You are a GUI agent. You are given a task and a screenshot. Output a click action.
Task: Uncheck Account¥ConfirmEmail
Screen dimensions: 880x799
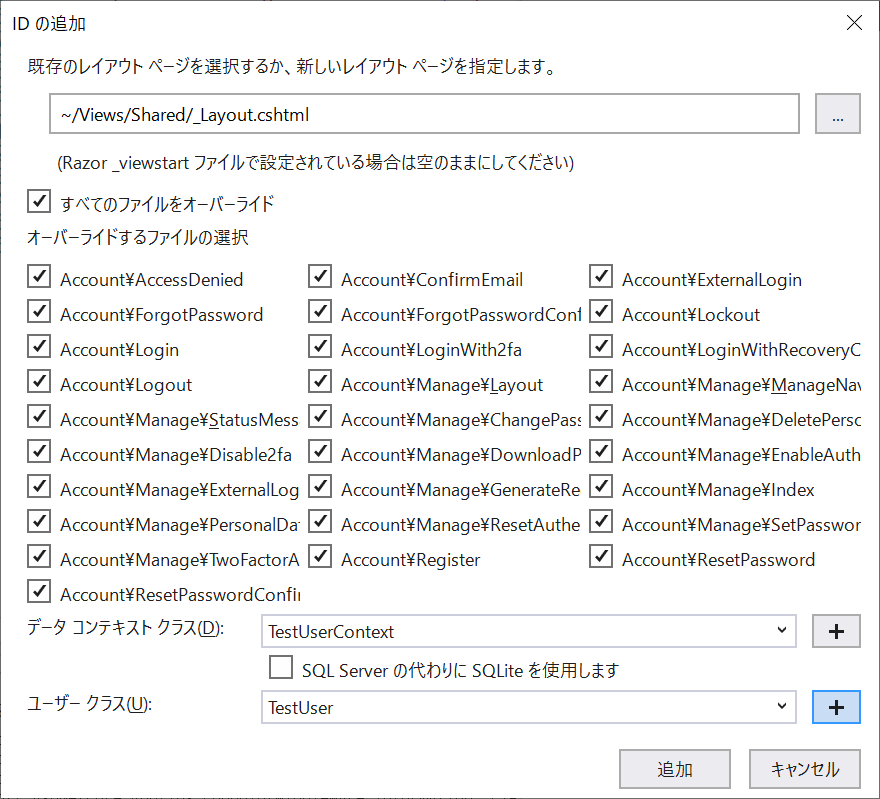(320, 277)
